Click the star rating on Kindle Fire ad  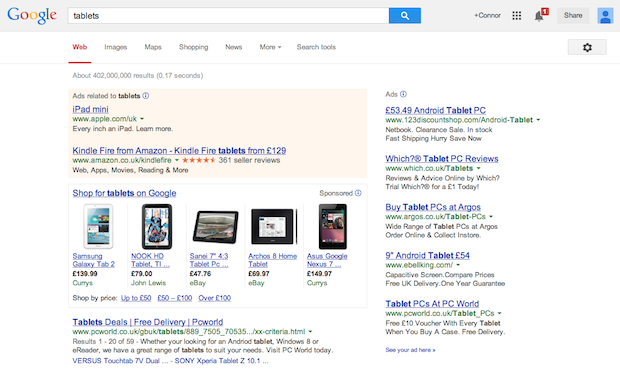click(x=198, y=160)
